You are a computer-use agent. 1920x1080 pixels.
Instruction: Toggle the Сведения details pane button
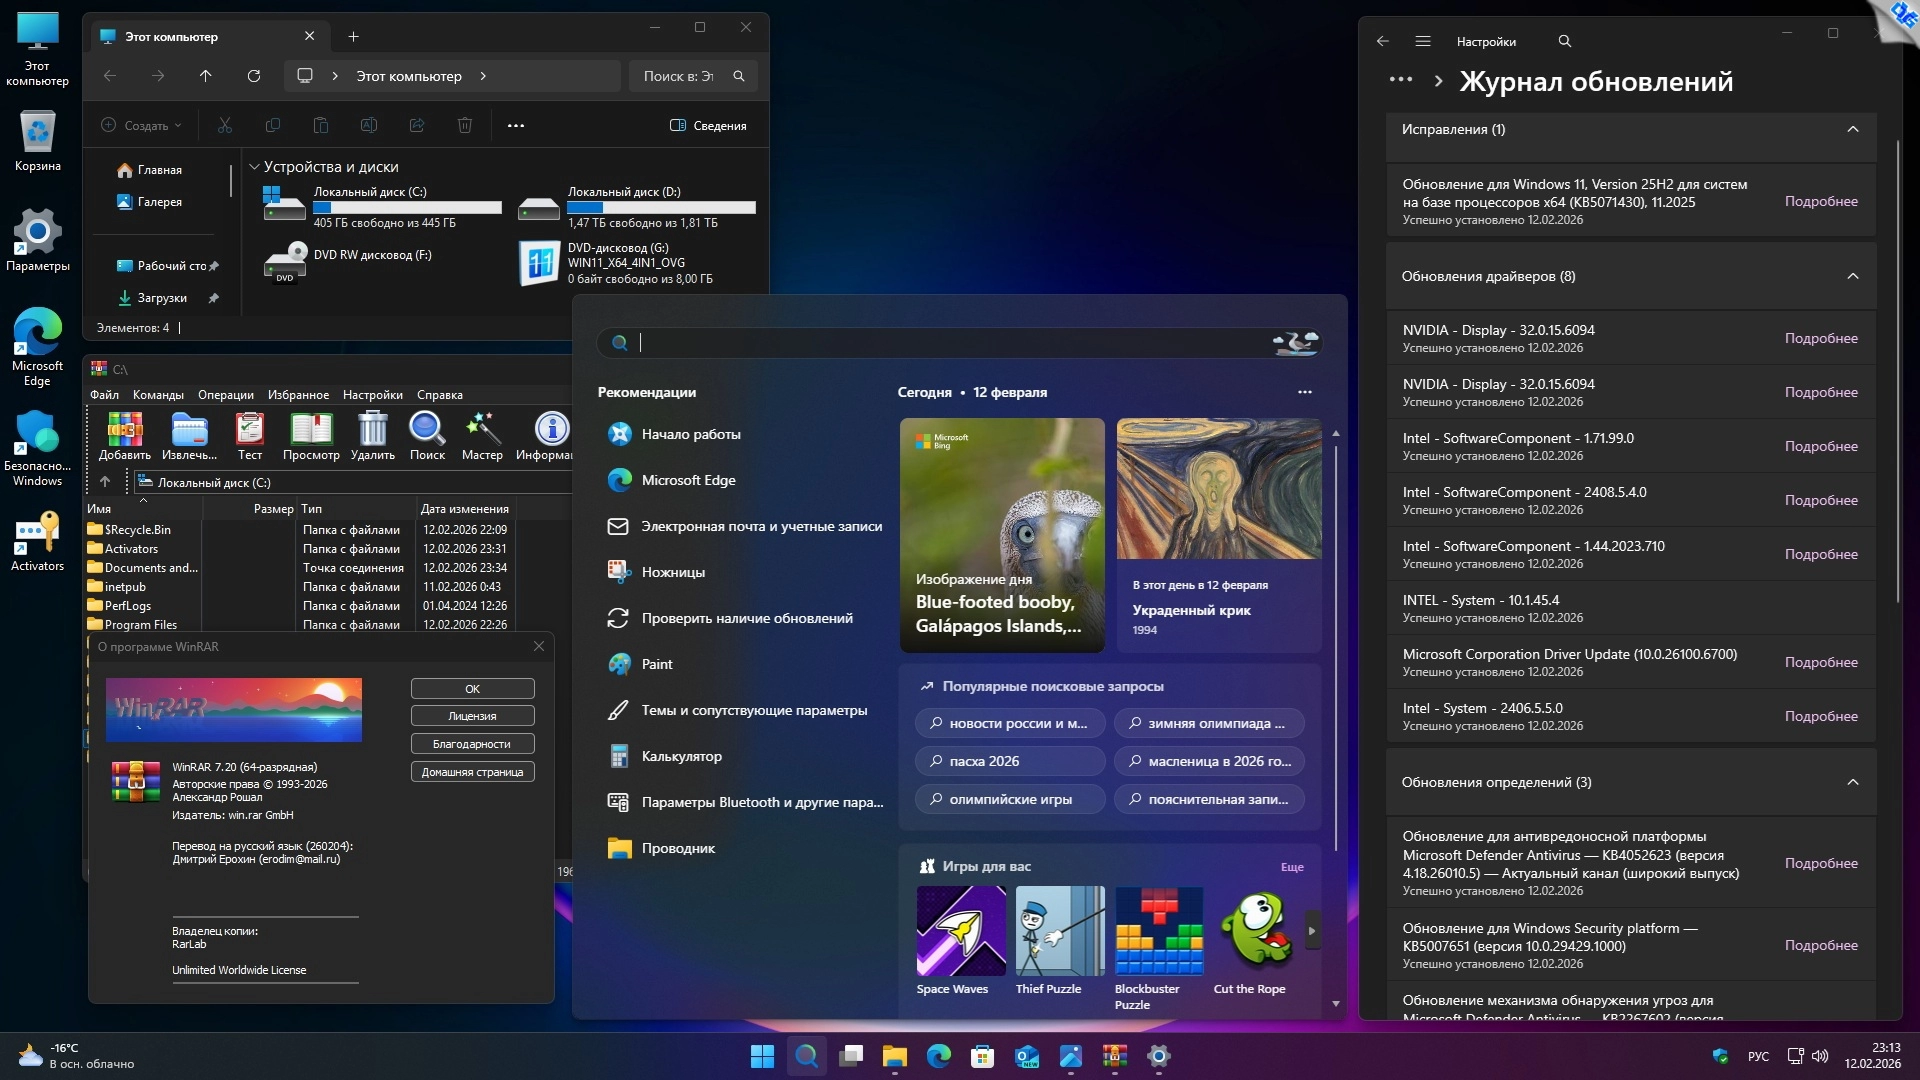(708, 126)
